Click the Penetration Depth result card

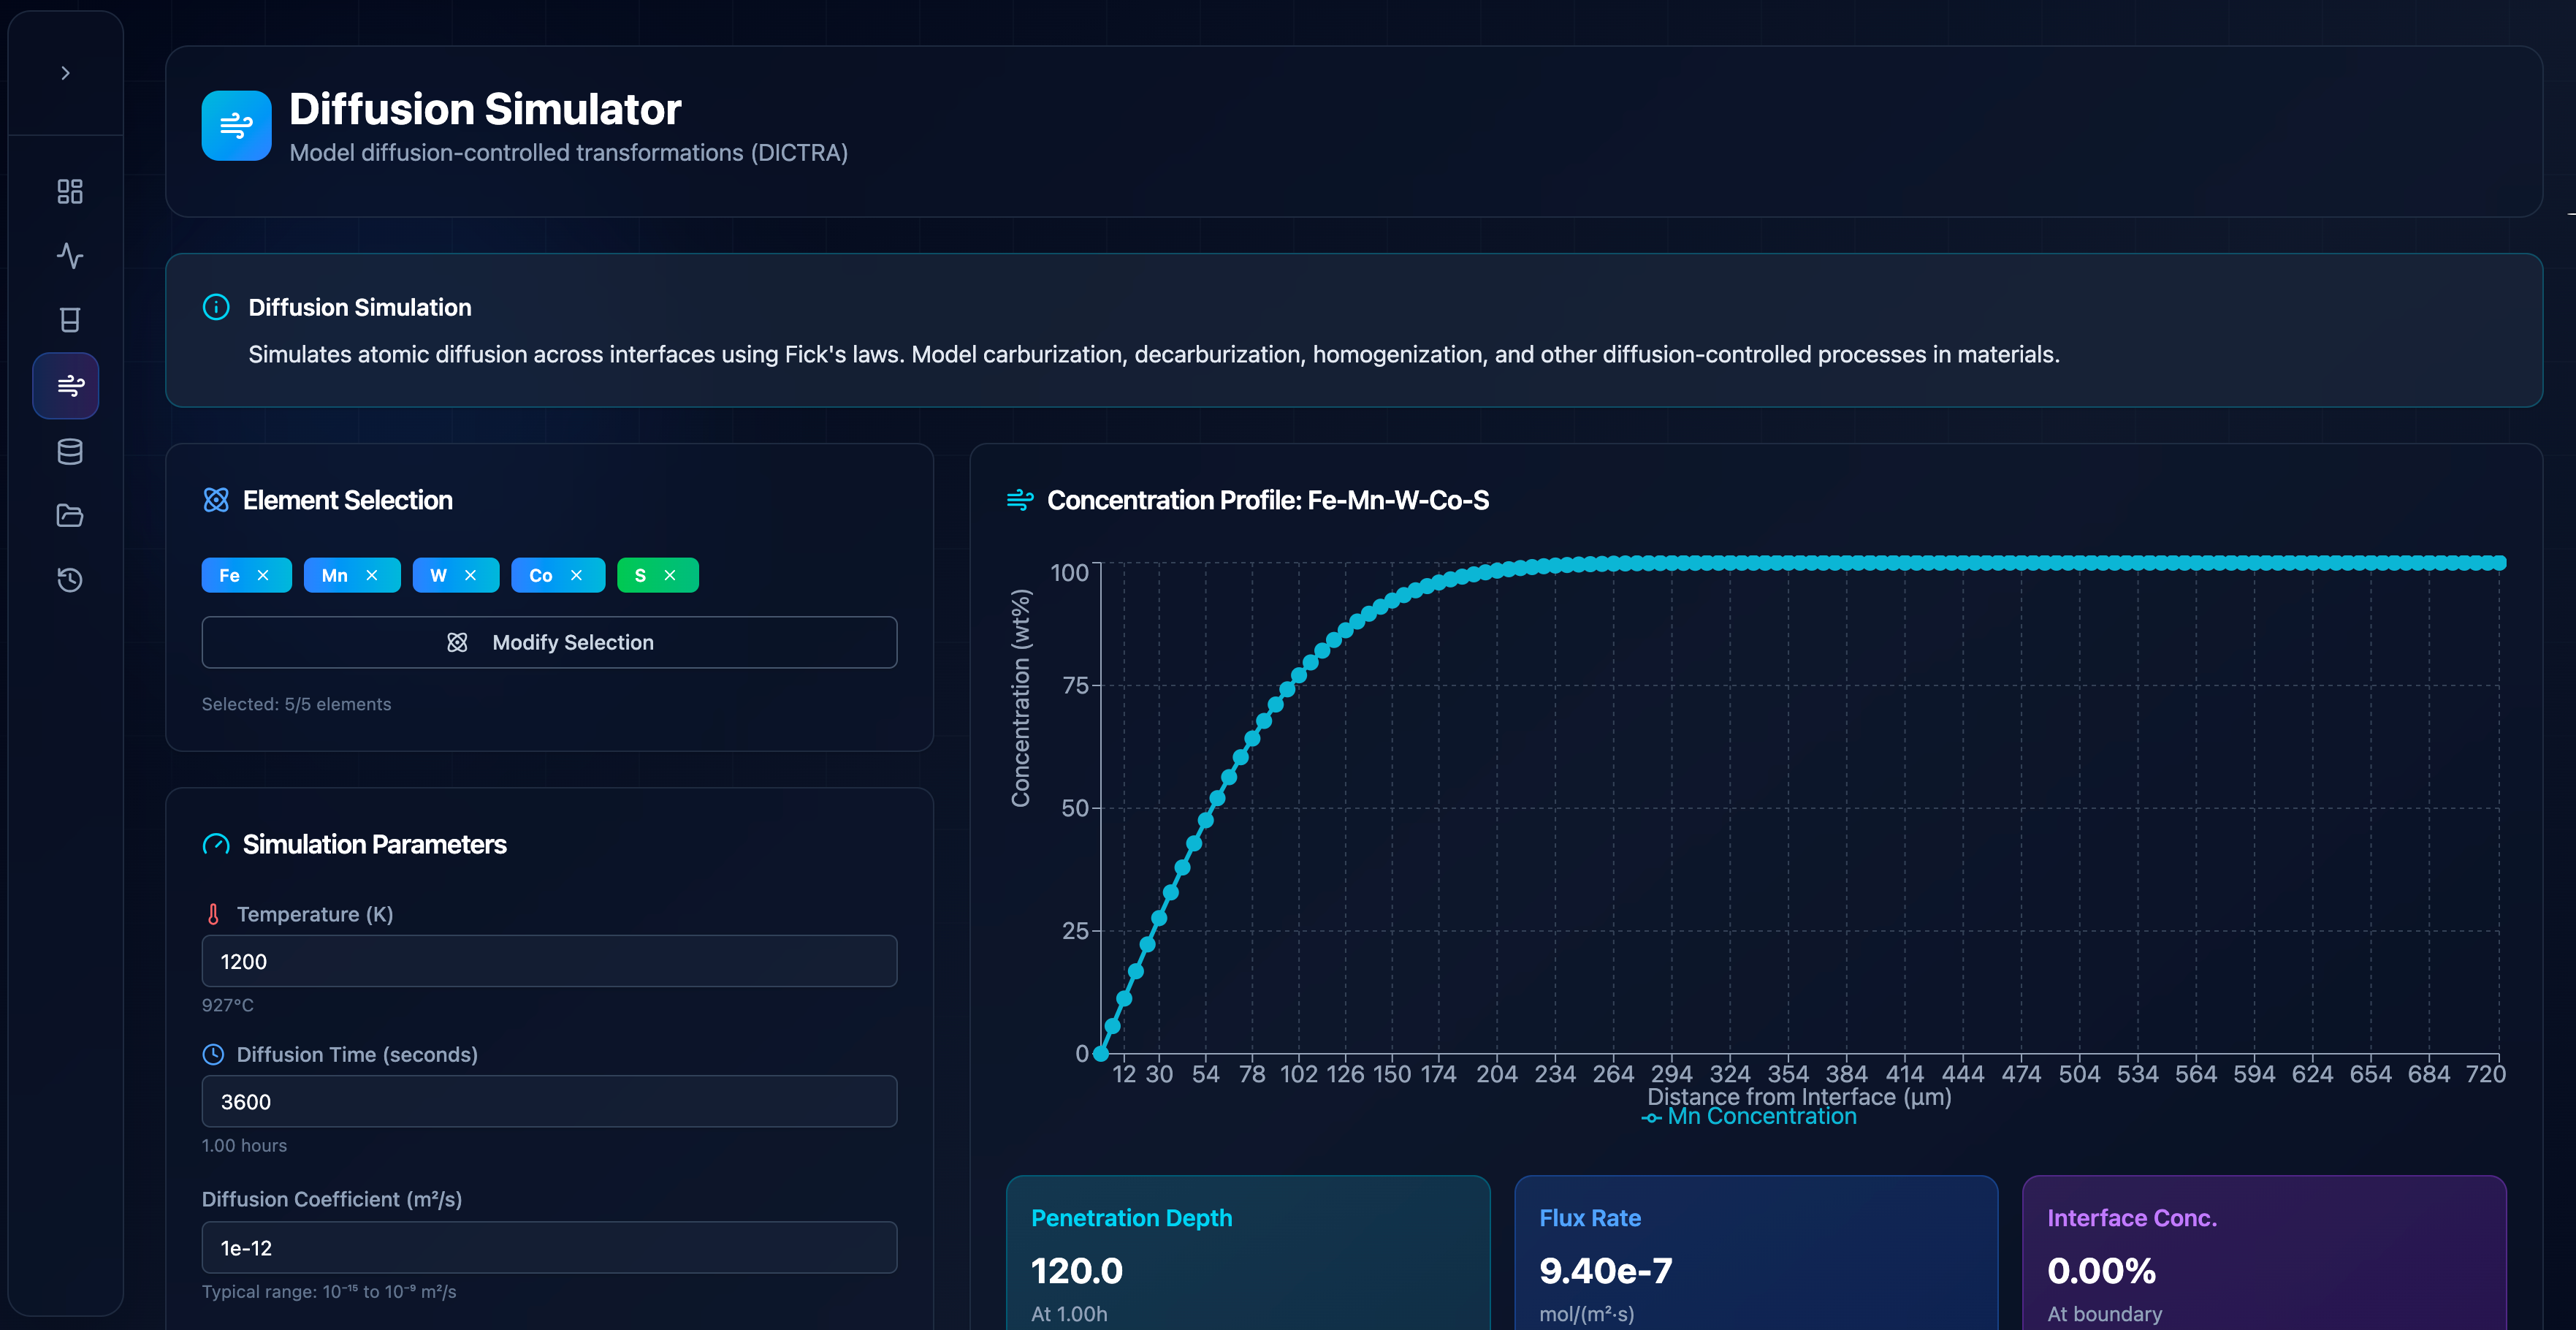[x=1247, y=1260]
